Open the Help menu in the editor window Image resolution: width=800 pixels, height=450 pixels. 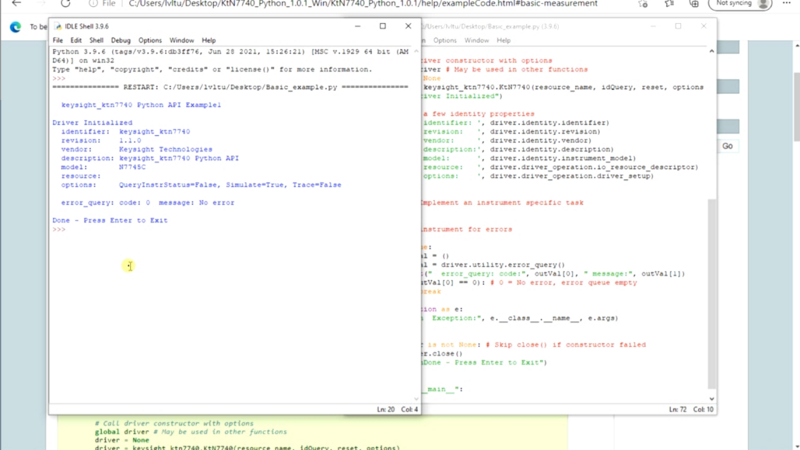coord(503,41)
